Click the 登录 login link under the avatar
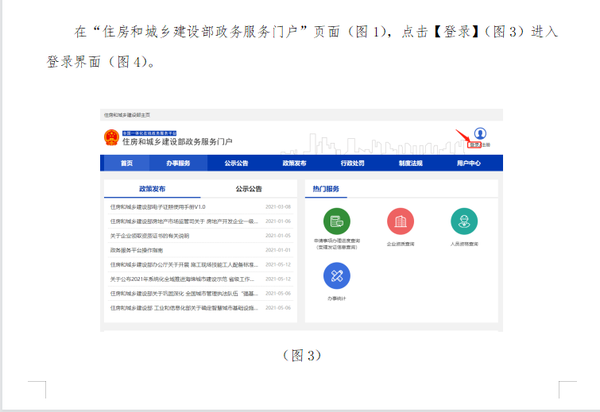Screen dimensions: 600x412 [x=474, y=145]
